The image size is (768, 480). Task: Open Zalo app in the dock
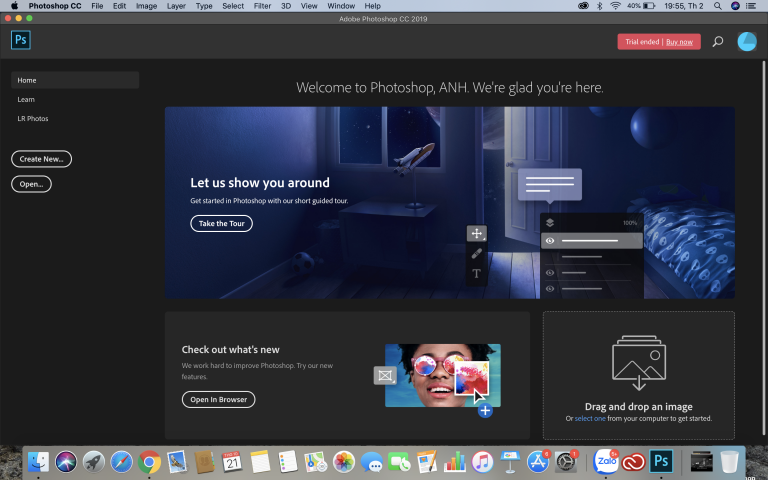point(606,462)
